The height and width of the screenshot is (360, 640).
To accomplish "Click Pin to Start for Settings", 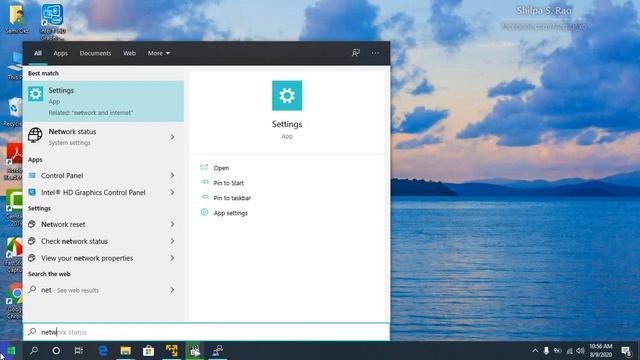I will coord(229,183).
